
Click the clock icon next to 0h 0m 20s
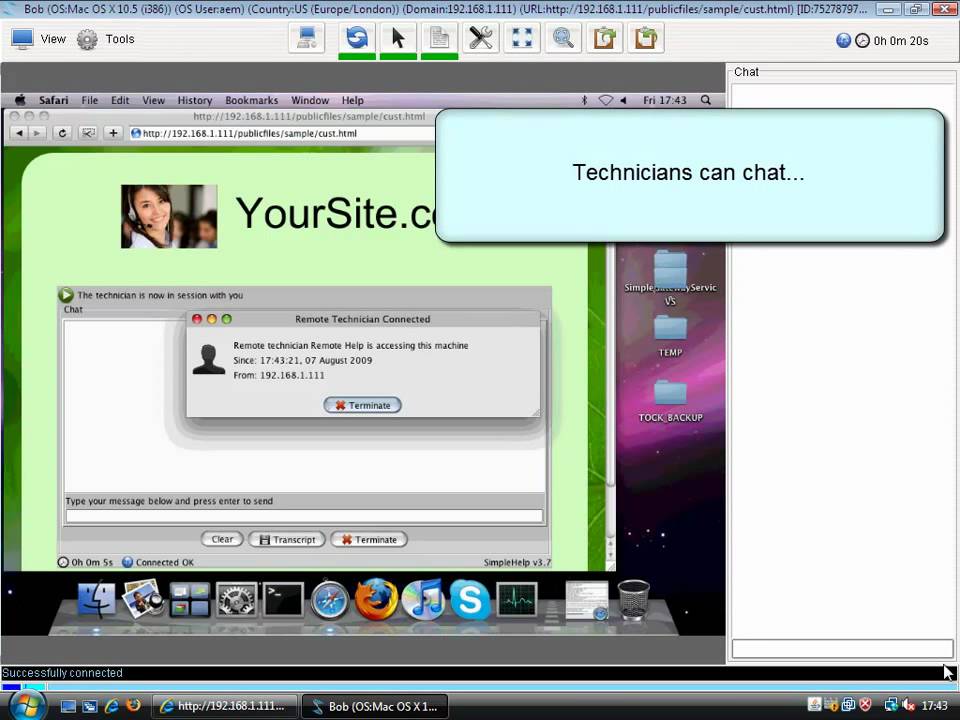point(862,40)
